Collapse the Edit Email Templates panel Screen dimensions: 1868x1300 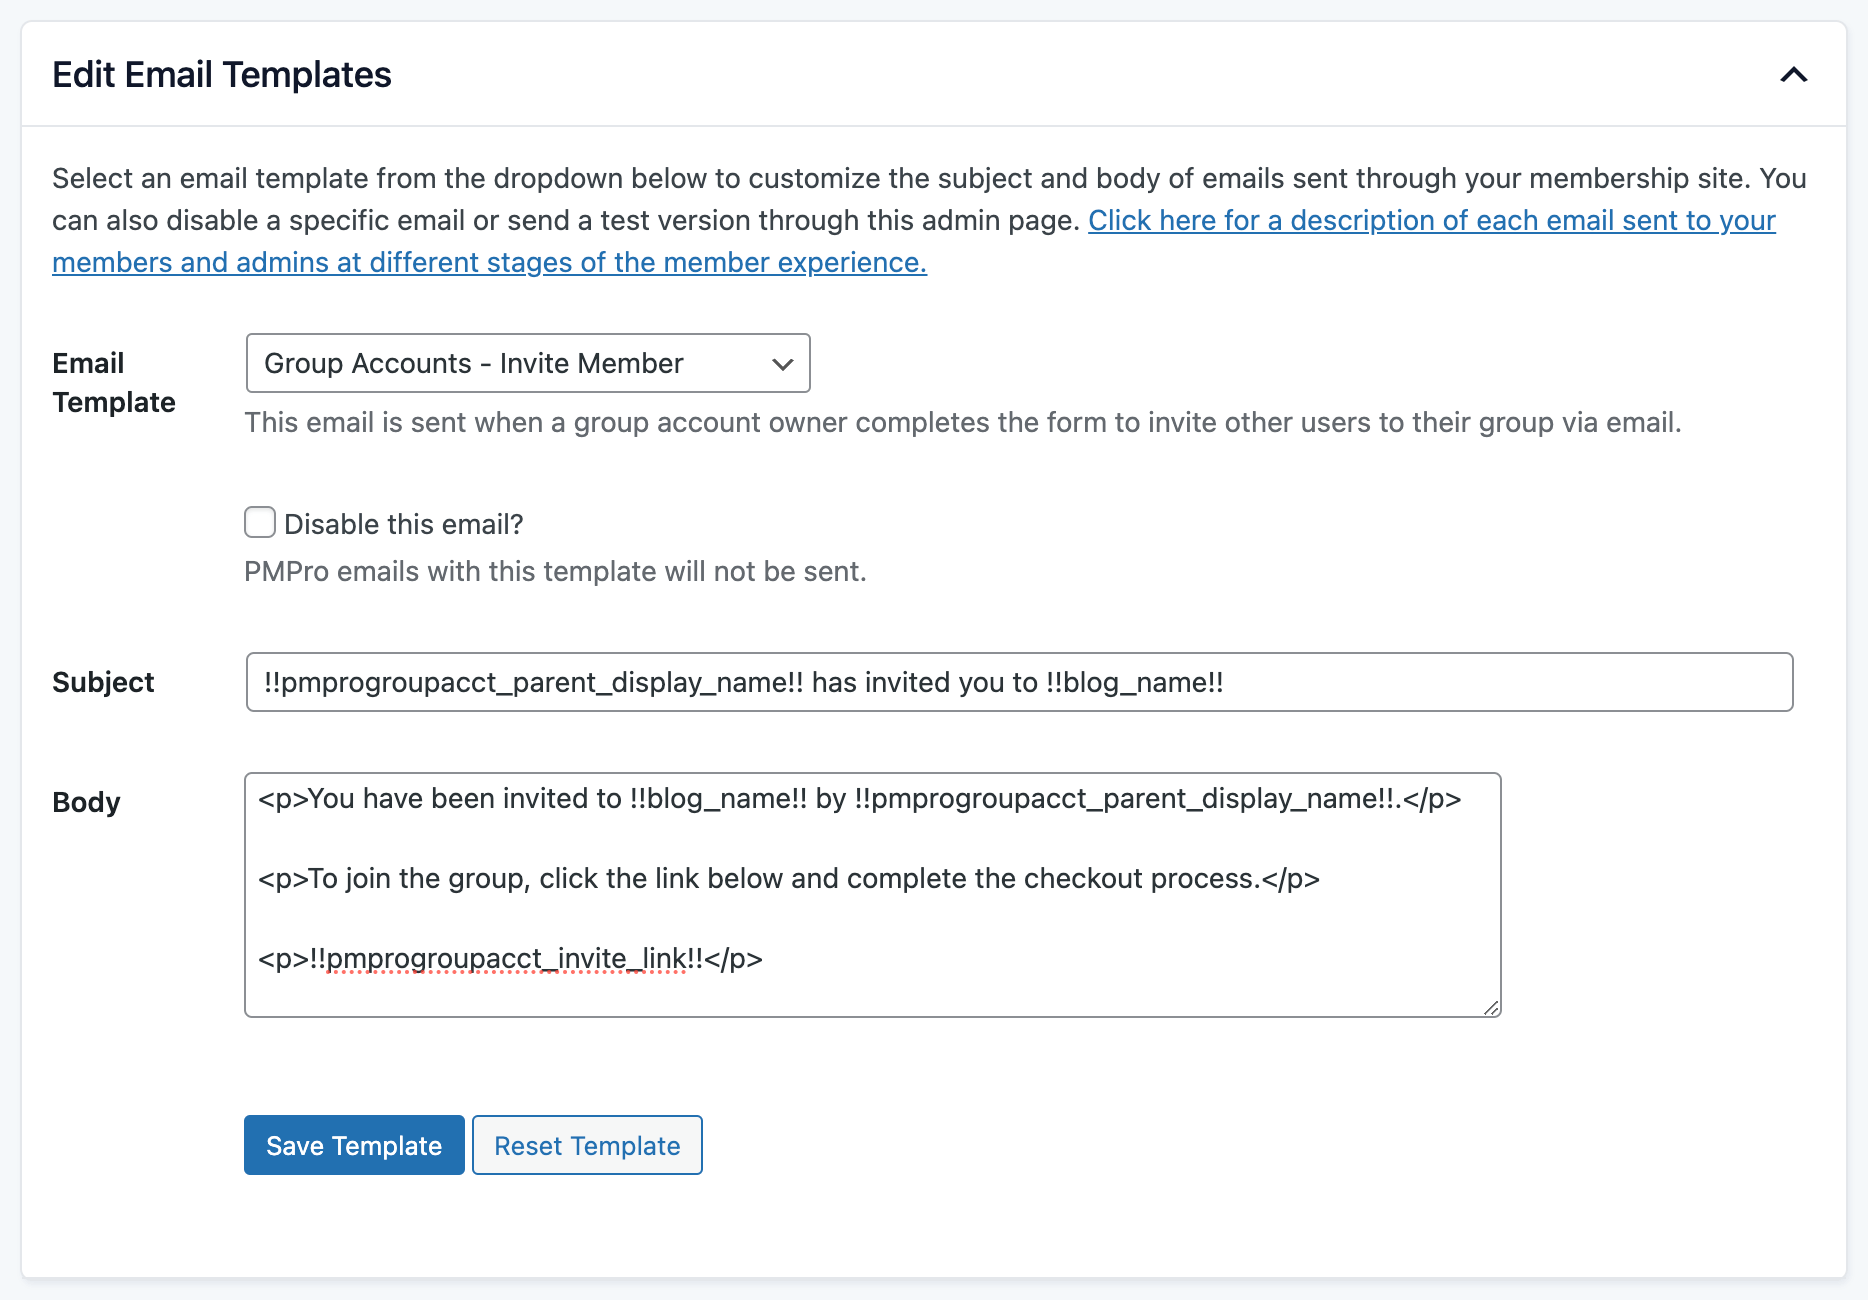(1794, 74)
